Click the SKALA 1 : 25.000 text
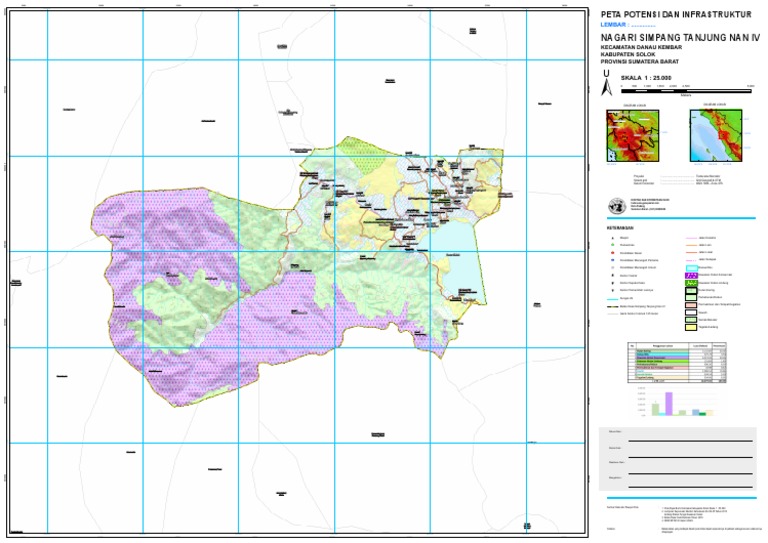Image resolution: width=768 pixels, height=543 pixels. (647, 77)
